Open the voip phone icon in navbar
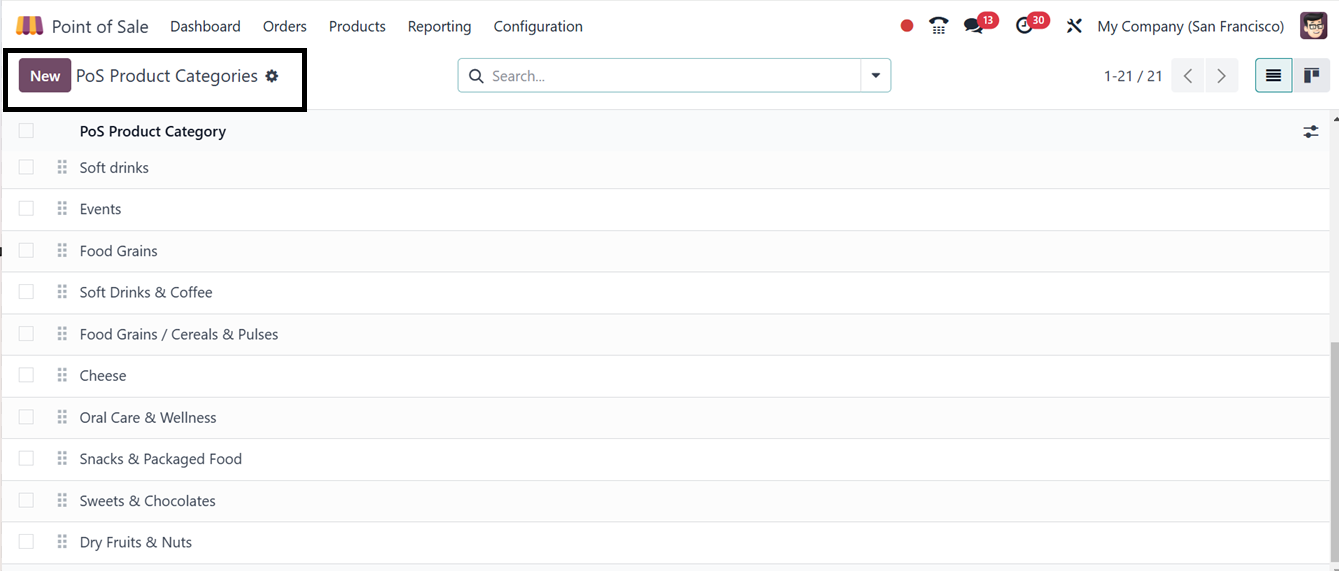1339x571 pixels. point(938,26)
